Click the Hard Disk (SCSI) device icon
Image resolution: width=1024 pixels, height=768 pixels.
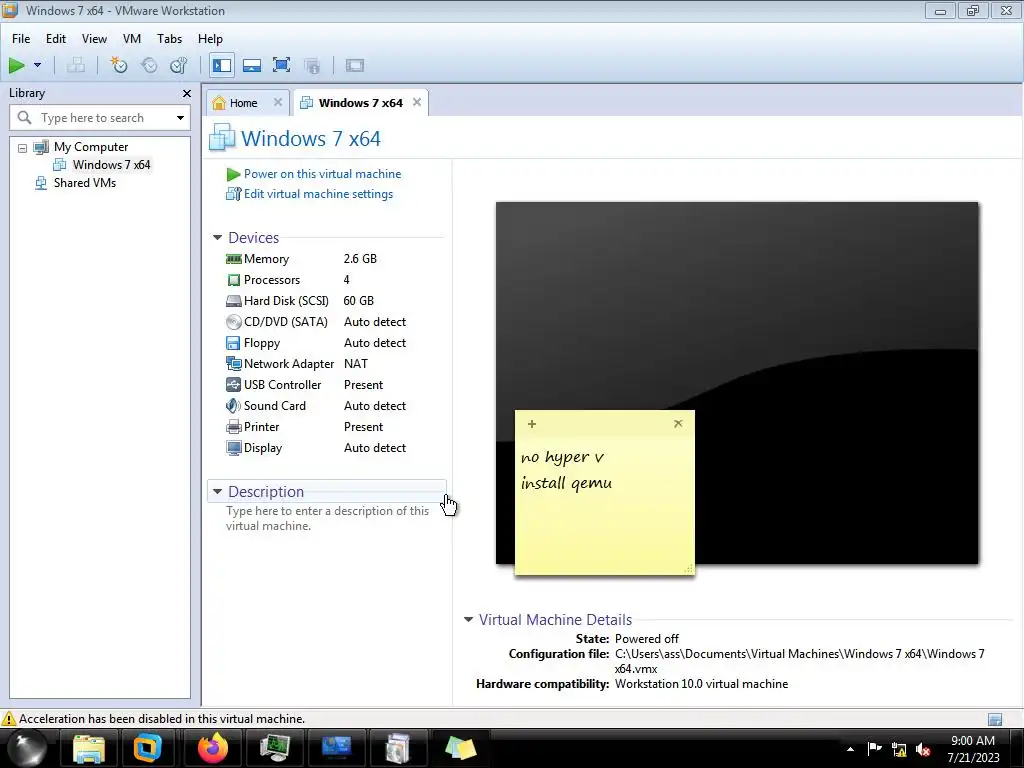pos(233,301)
